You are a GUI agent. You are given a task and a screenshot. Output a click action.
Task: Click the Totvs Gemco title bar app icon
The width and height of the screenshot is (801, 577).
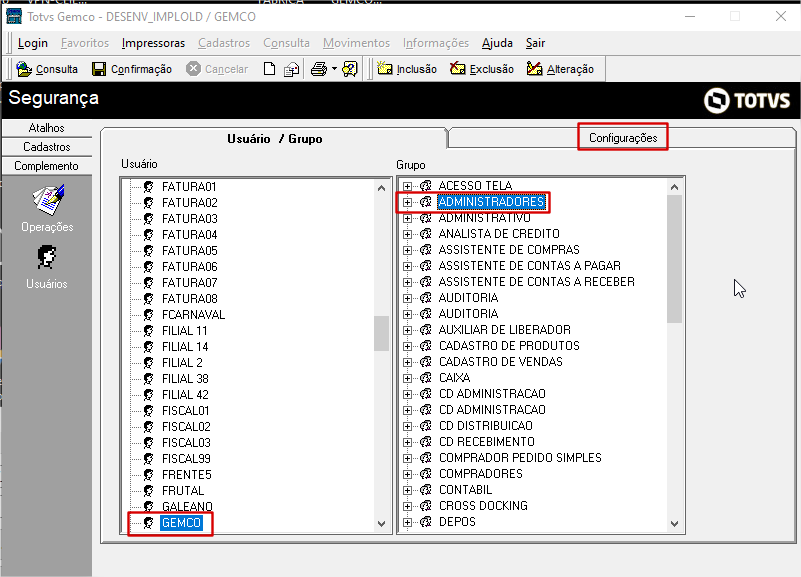14,16
